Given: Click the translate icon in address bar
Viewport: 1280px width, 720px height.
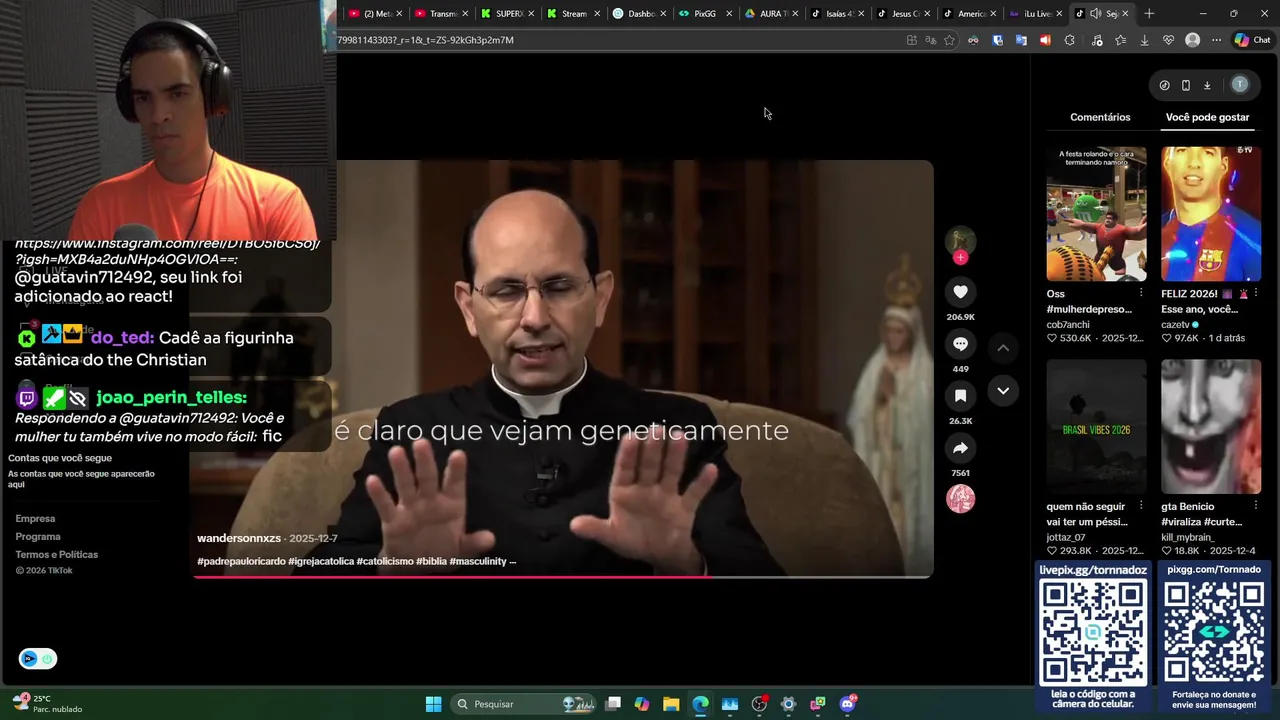Looking at the screenshot, I should [930, 40].
